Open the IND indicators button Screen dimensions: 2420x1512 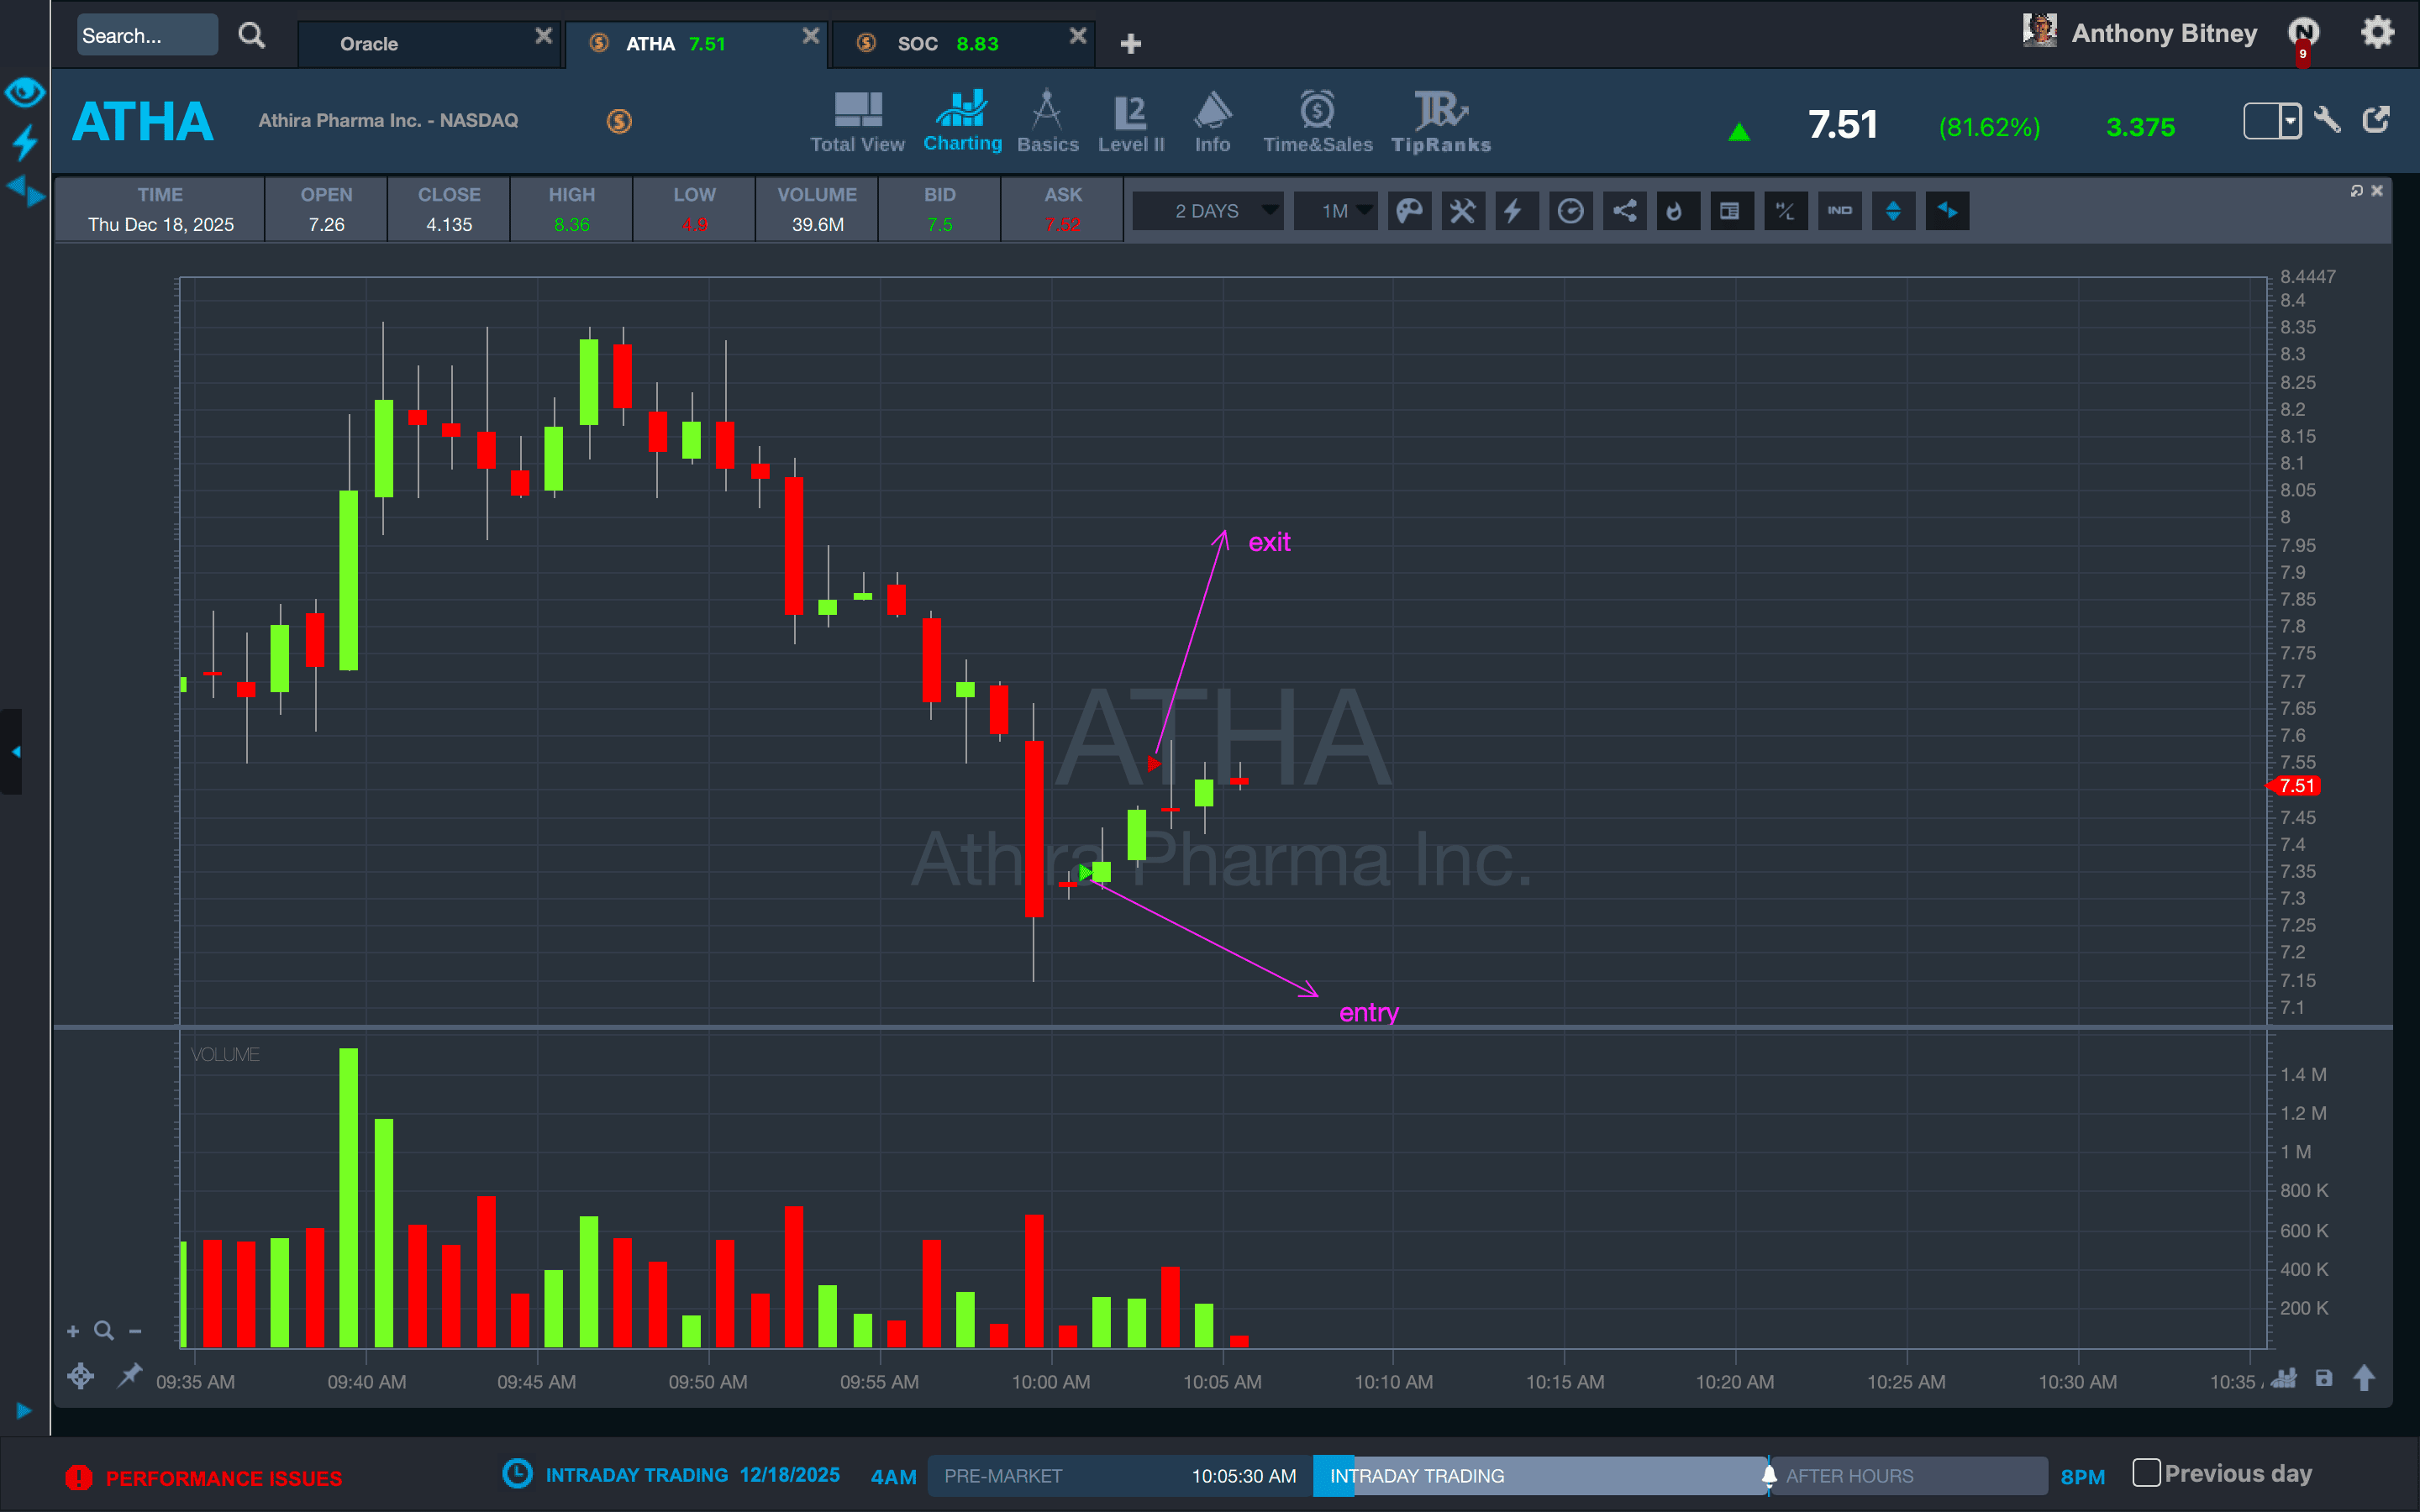pos(1839,211)
